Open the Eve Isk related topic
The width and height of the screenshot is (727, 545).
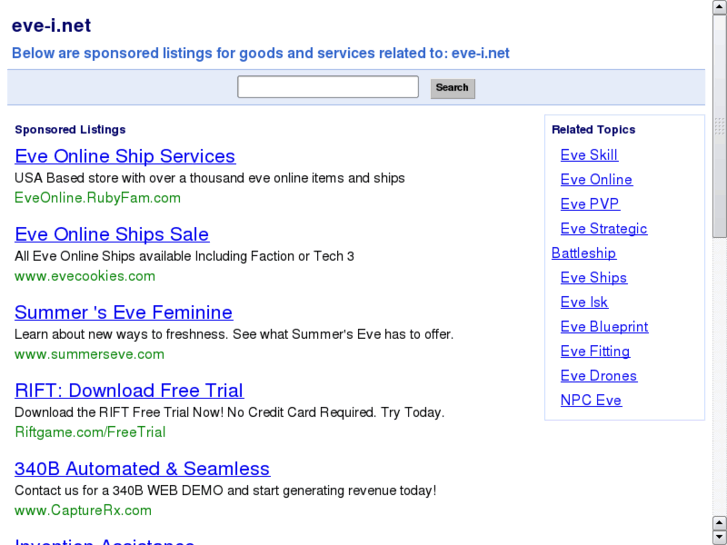click(584, 302)
